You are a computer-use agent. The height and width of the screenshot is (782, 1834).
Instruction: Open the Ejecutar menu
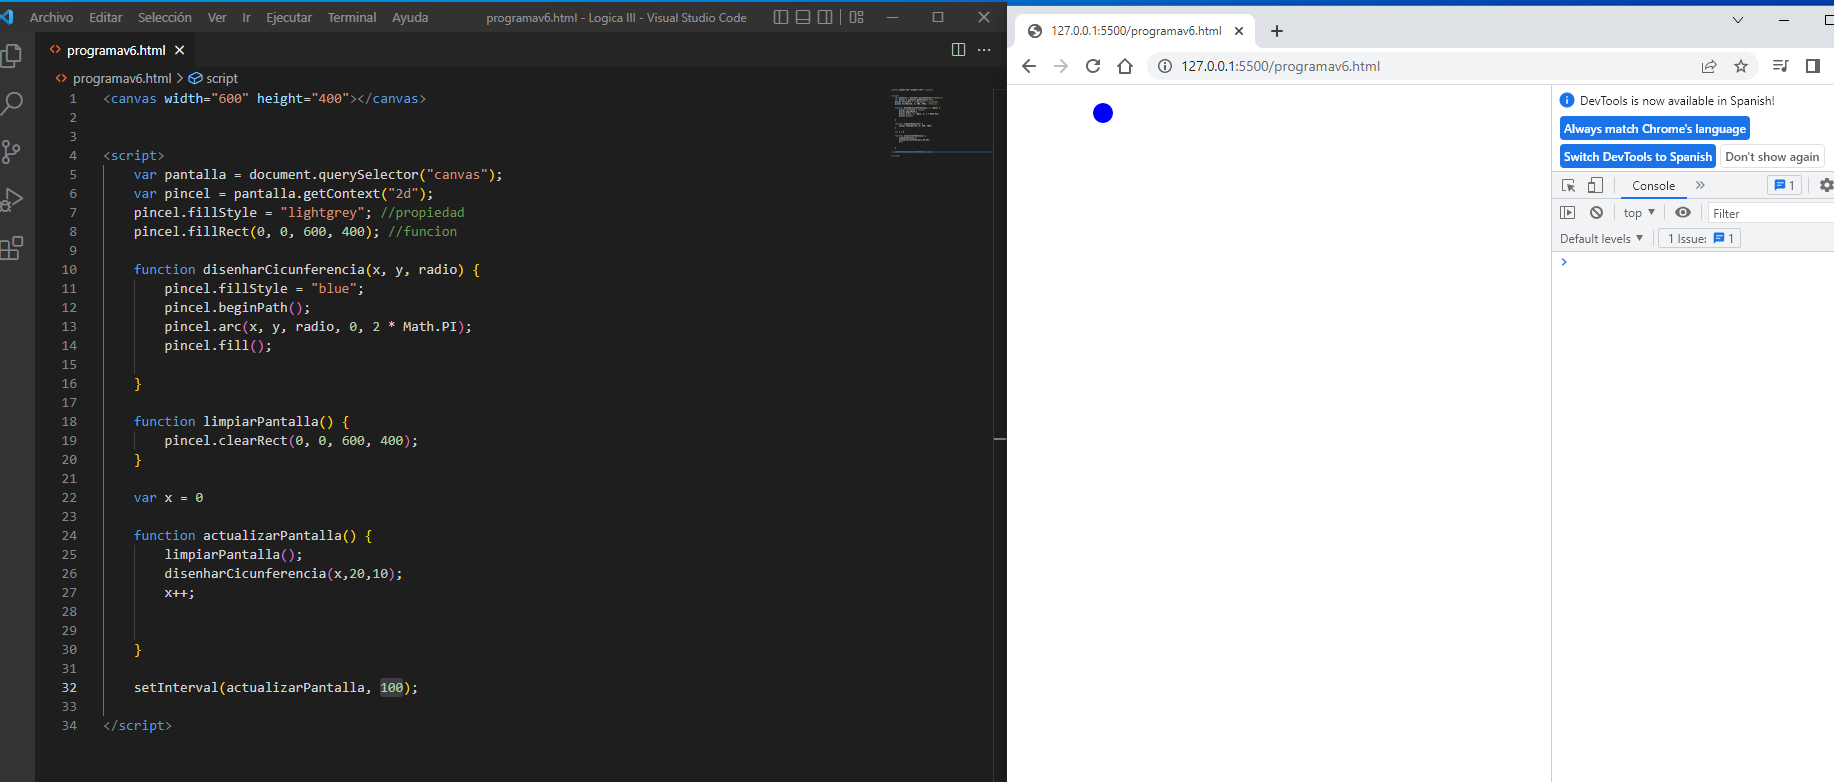point(289,17)
